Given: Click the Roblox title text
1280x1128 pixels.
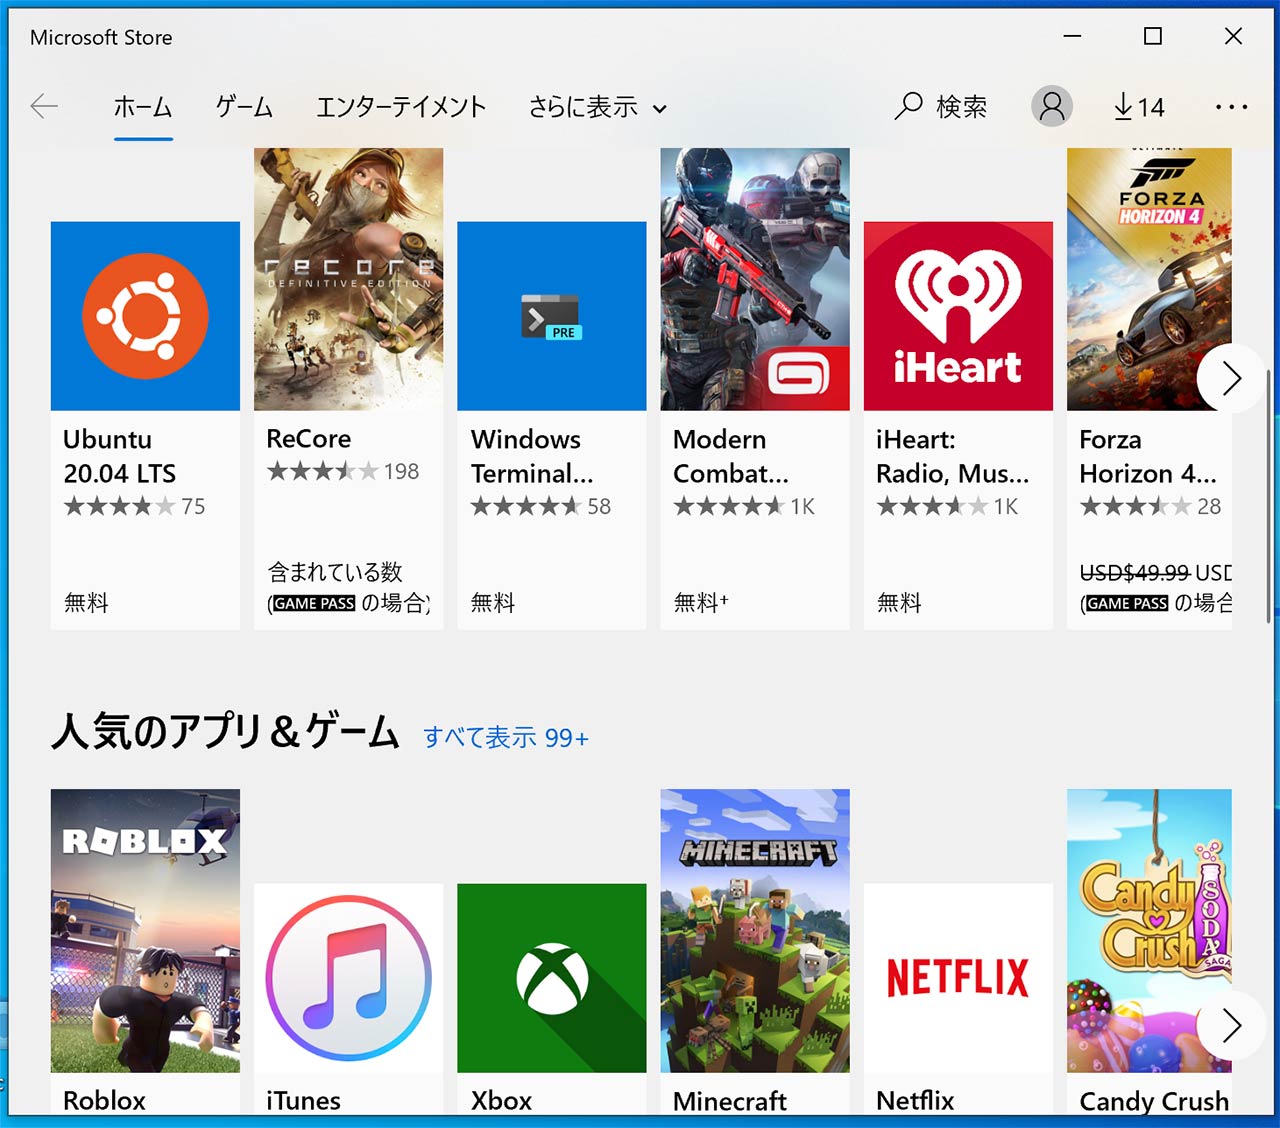Looking at the screenshot, I should pyautogui.click(x=104, y=1100).
